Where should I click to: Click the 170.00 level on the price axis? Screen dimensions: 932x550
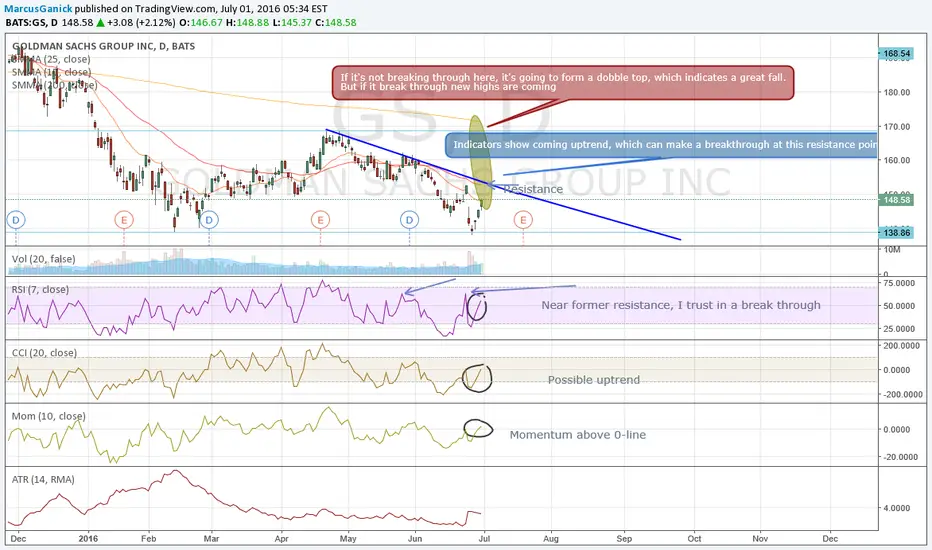point(897,127)
